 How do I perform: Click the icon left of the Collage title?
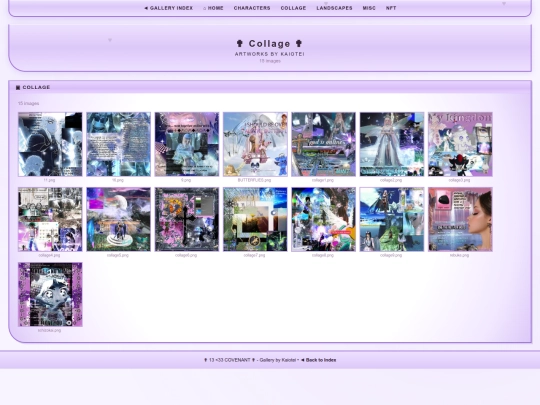[240, 43]
